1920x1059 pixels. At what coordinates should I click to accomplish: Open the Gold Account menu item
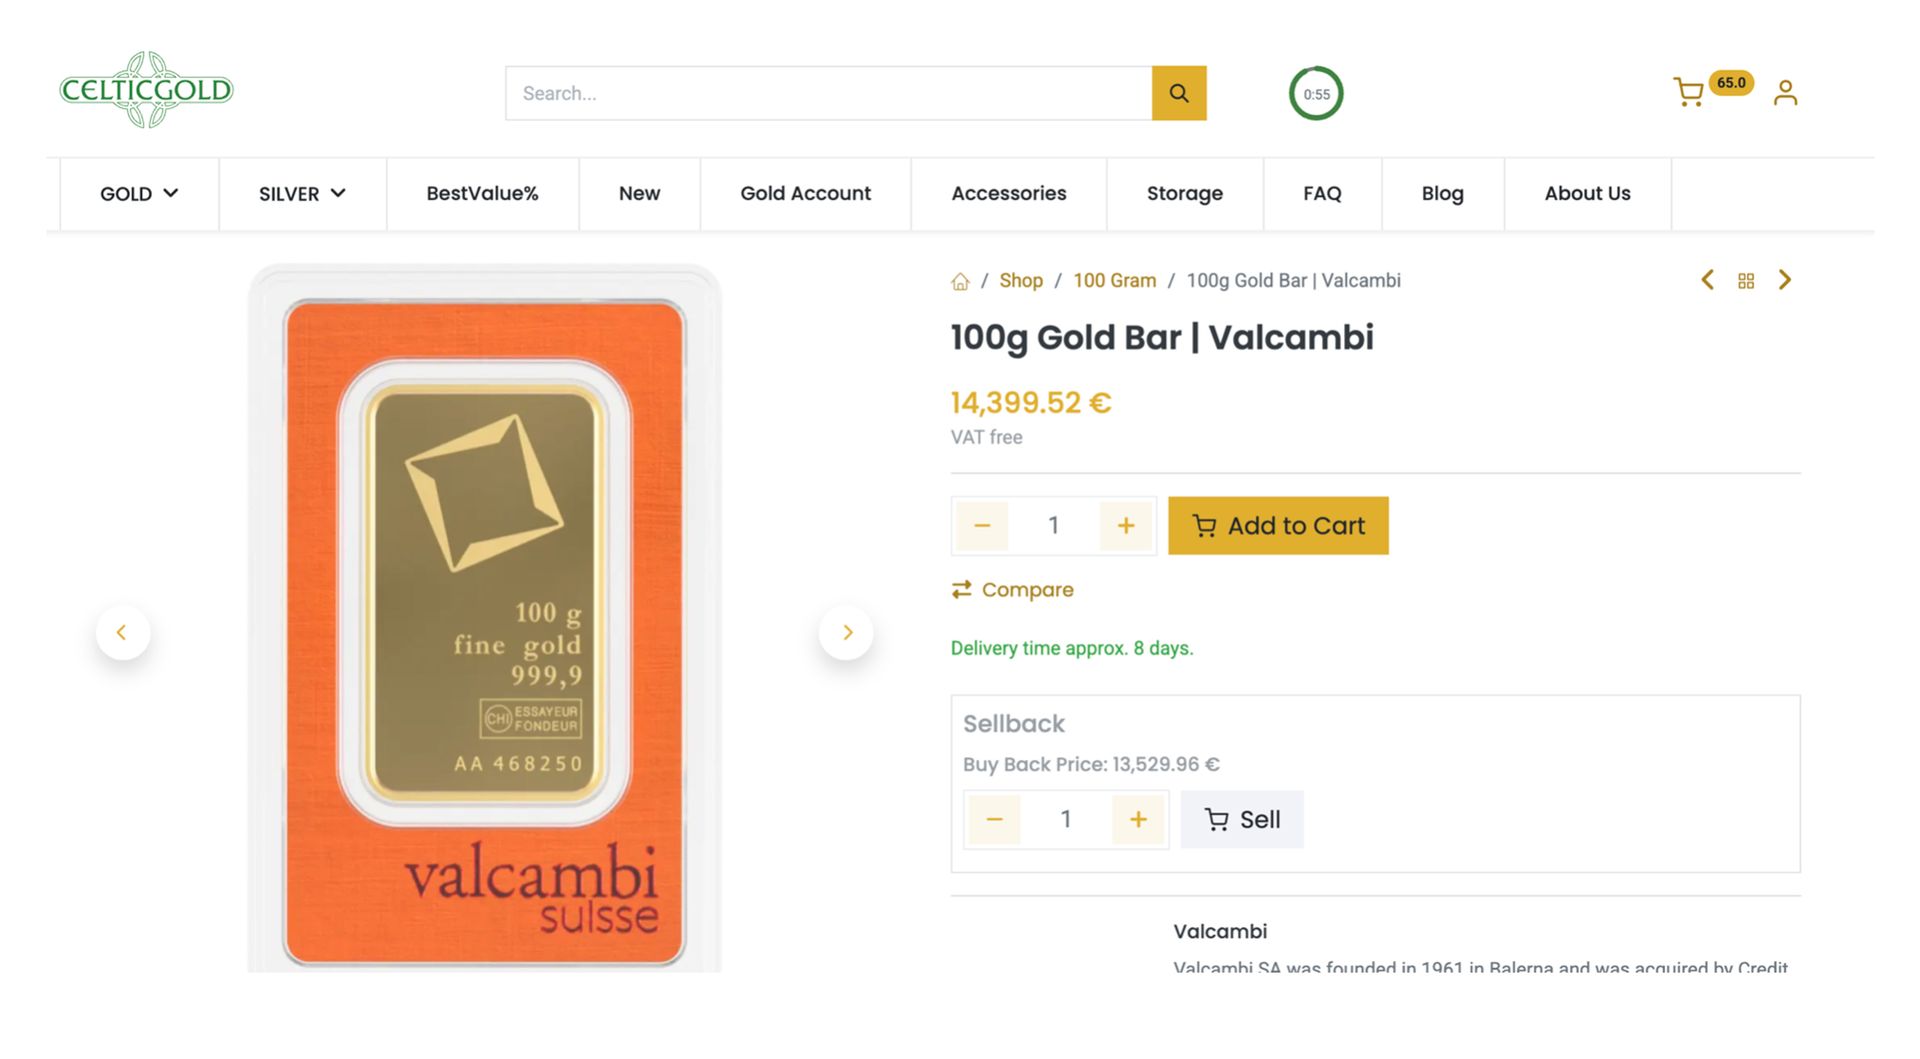click(x=805, y=194)
